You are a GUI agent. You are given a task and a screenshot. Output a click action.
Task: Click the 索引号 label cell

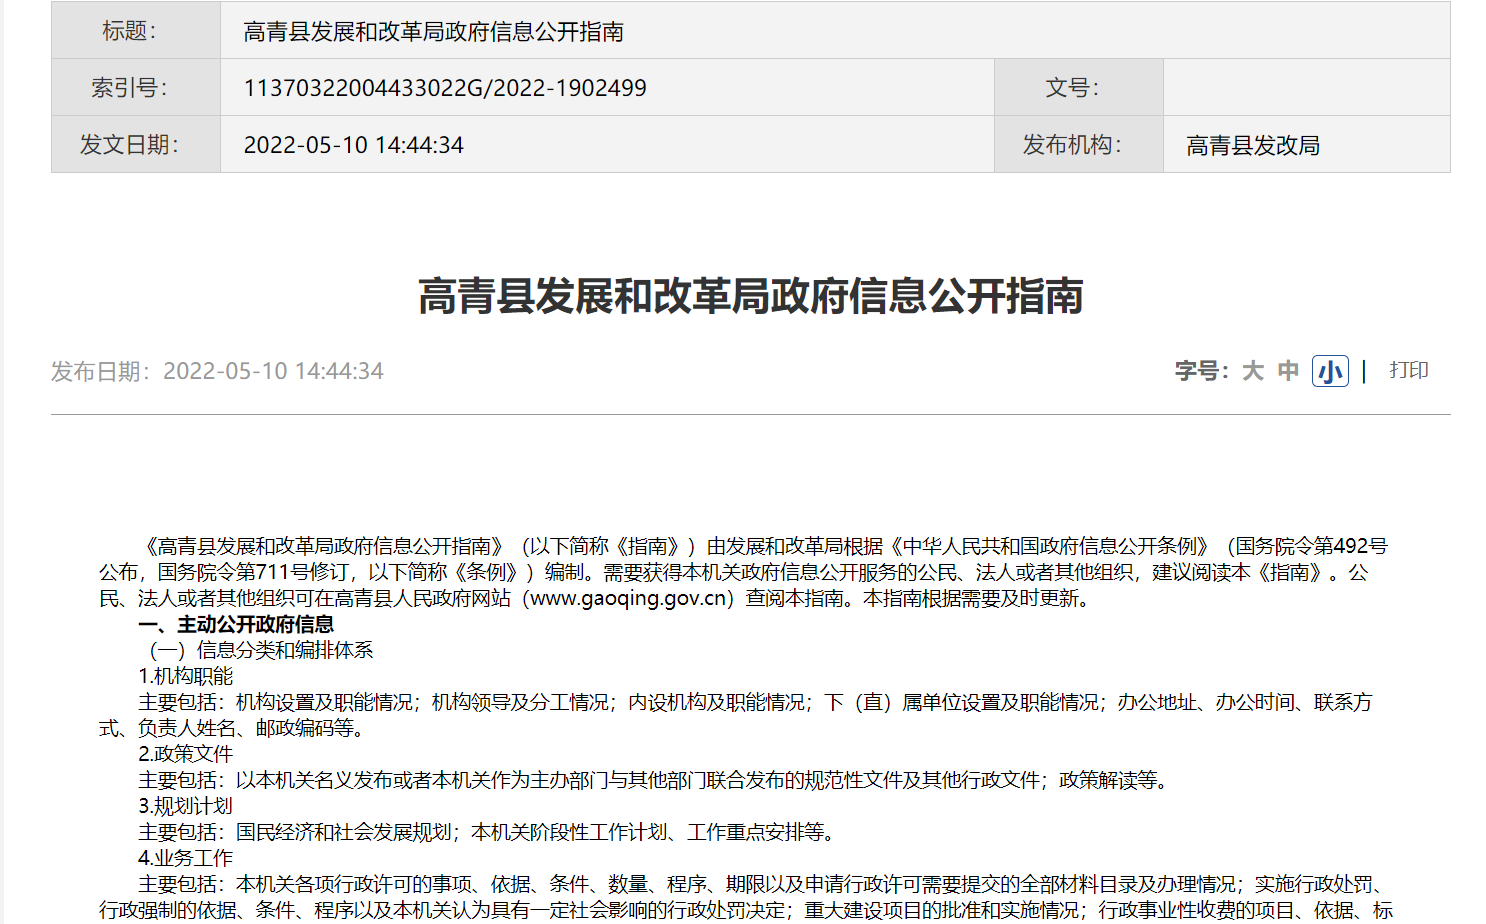(x=130, y=88)
